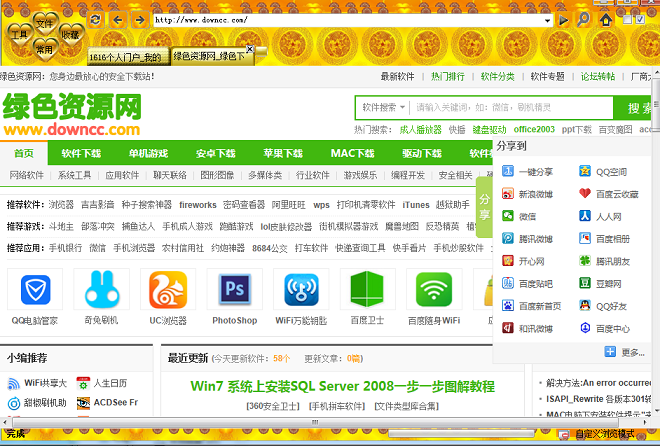Screen dimensions: 660x446
Task: Click the horizontal scrollbar thumb
Action: (315, 422)
